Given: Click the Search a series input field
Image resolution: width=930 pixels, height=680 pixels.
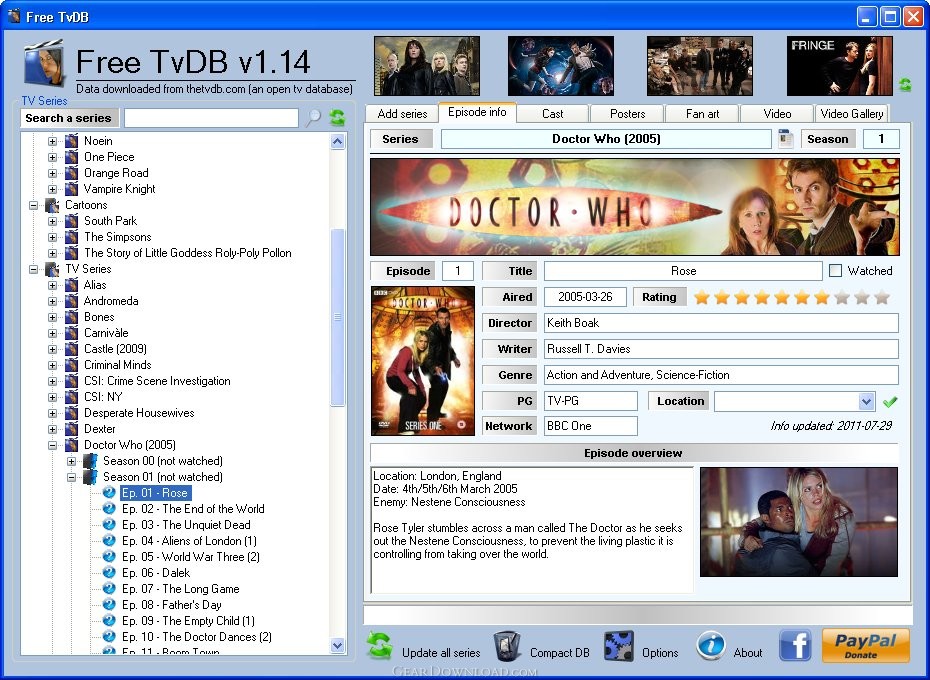Looking at the screenshot, I should (x=211, y=118).
